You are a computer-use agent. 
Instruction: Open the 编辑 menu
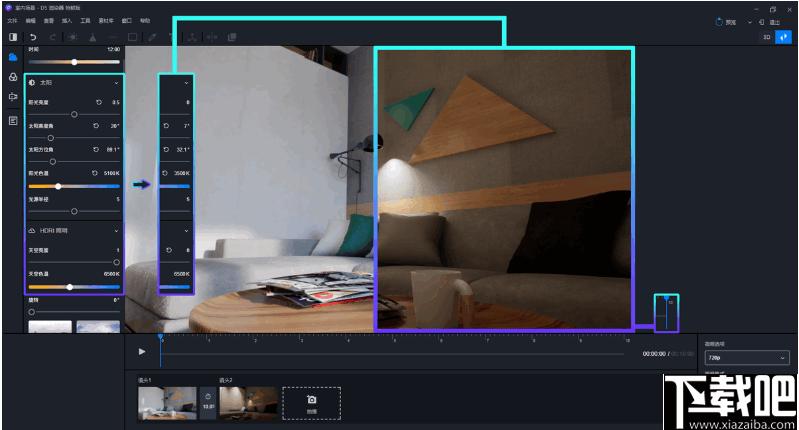[31, 21]
